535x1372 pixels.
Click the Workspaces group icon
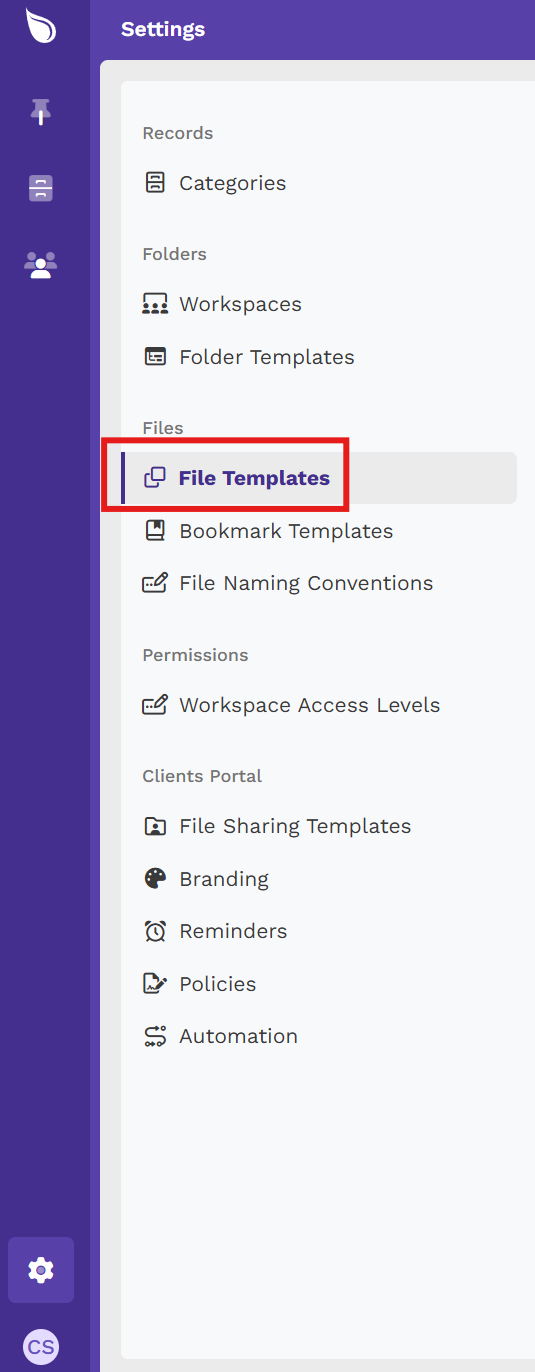[x=155, y=304]
